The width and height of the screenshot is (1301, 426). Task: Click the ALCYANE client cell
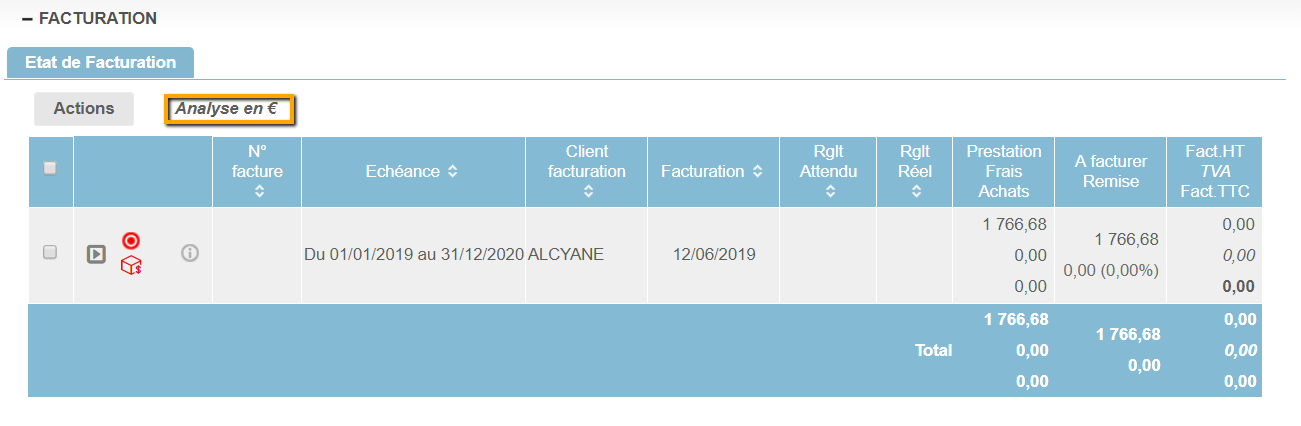[566, 255]
